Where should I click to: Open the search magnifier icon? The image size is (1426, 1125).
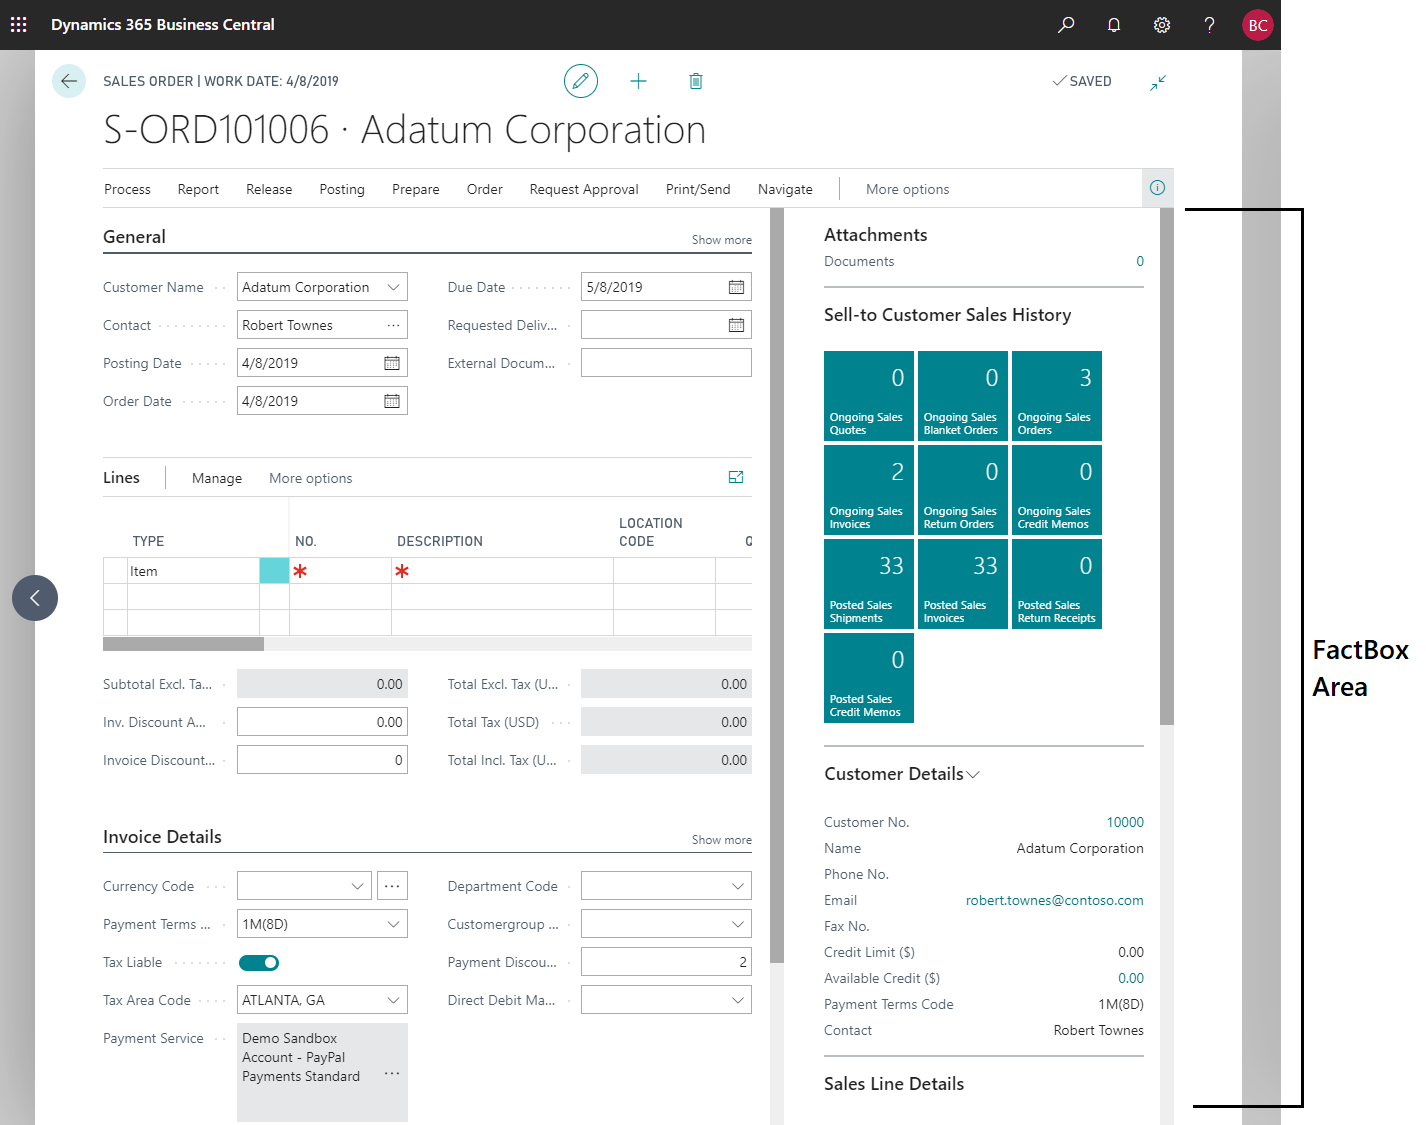click(1066, 25)
